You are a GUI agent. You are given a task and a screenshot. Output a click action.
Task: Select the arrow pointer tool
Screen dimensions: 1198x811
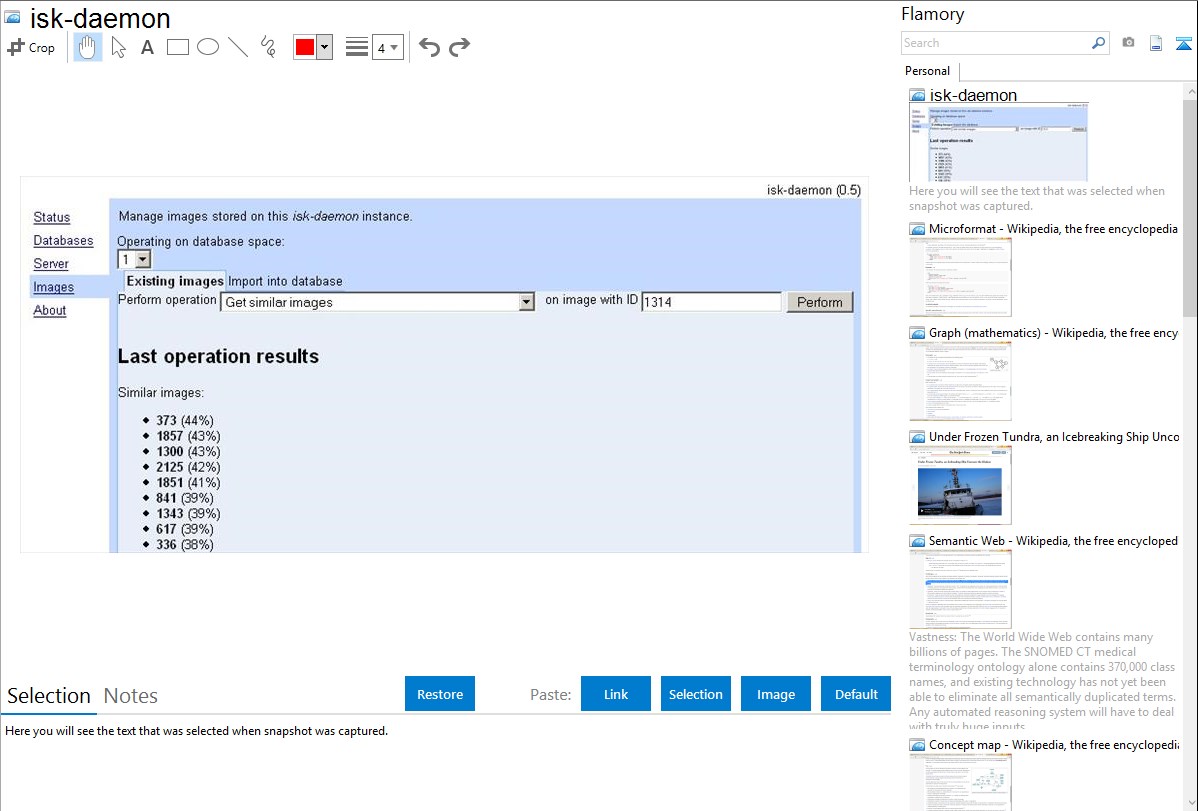118,47
